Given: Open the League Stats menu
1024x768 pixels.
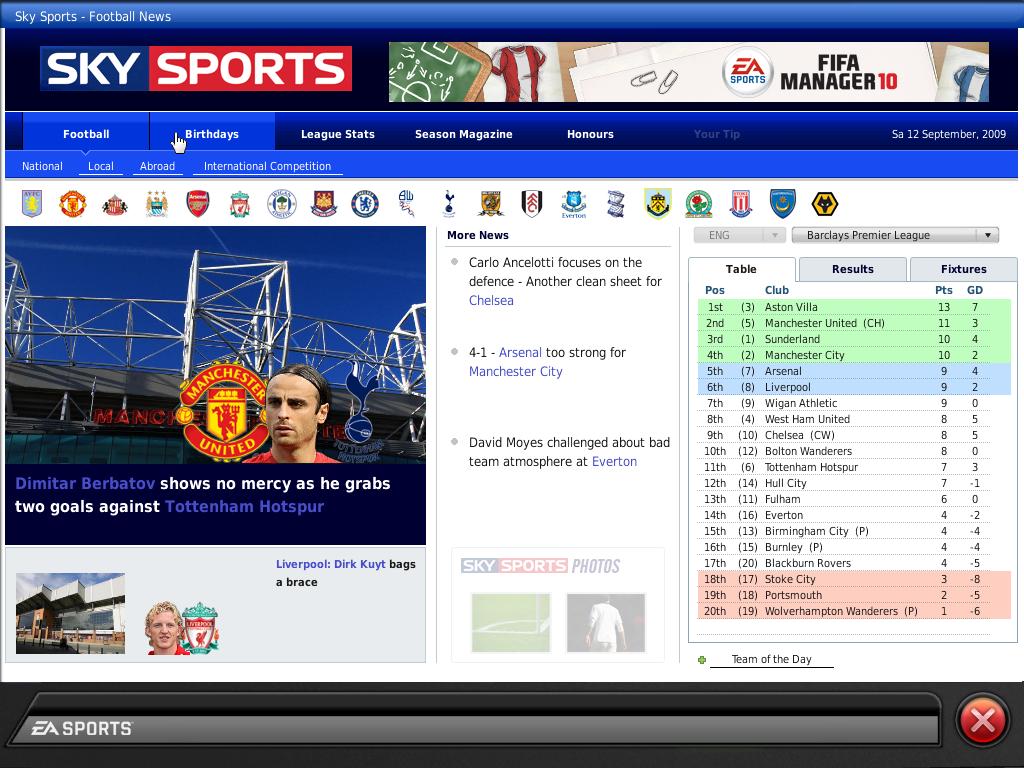Looking at the screenshot, I should (x=338, y=134).
